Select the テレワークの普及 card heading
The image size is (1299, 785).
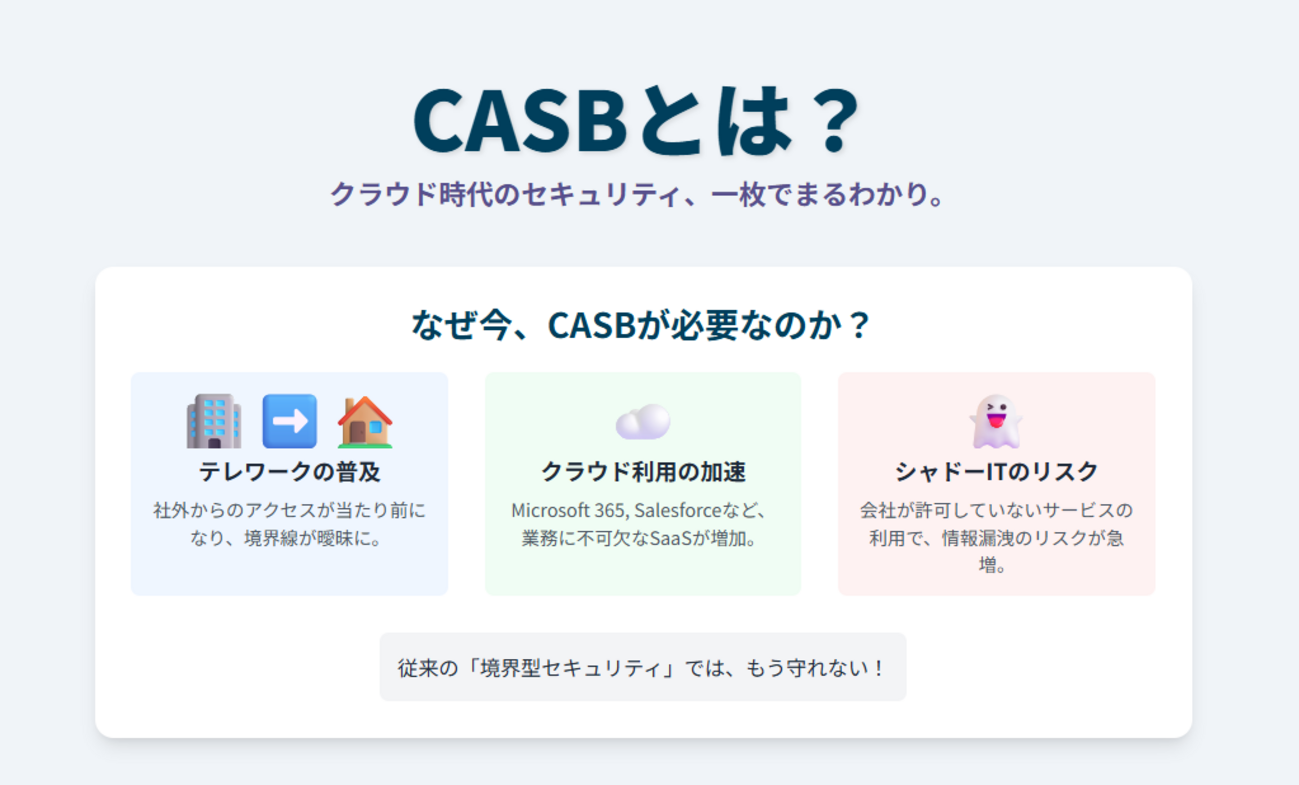[x=290, y=471]
